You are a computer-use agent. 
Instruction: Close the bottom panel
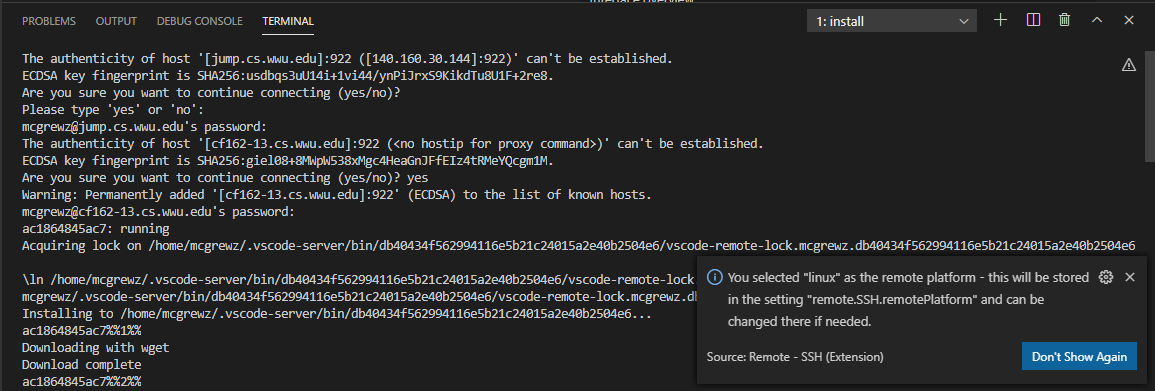tap(1128, 21)
